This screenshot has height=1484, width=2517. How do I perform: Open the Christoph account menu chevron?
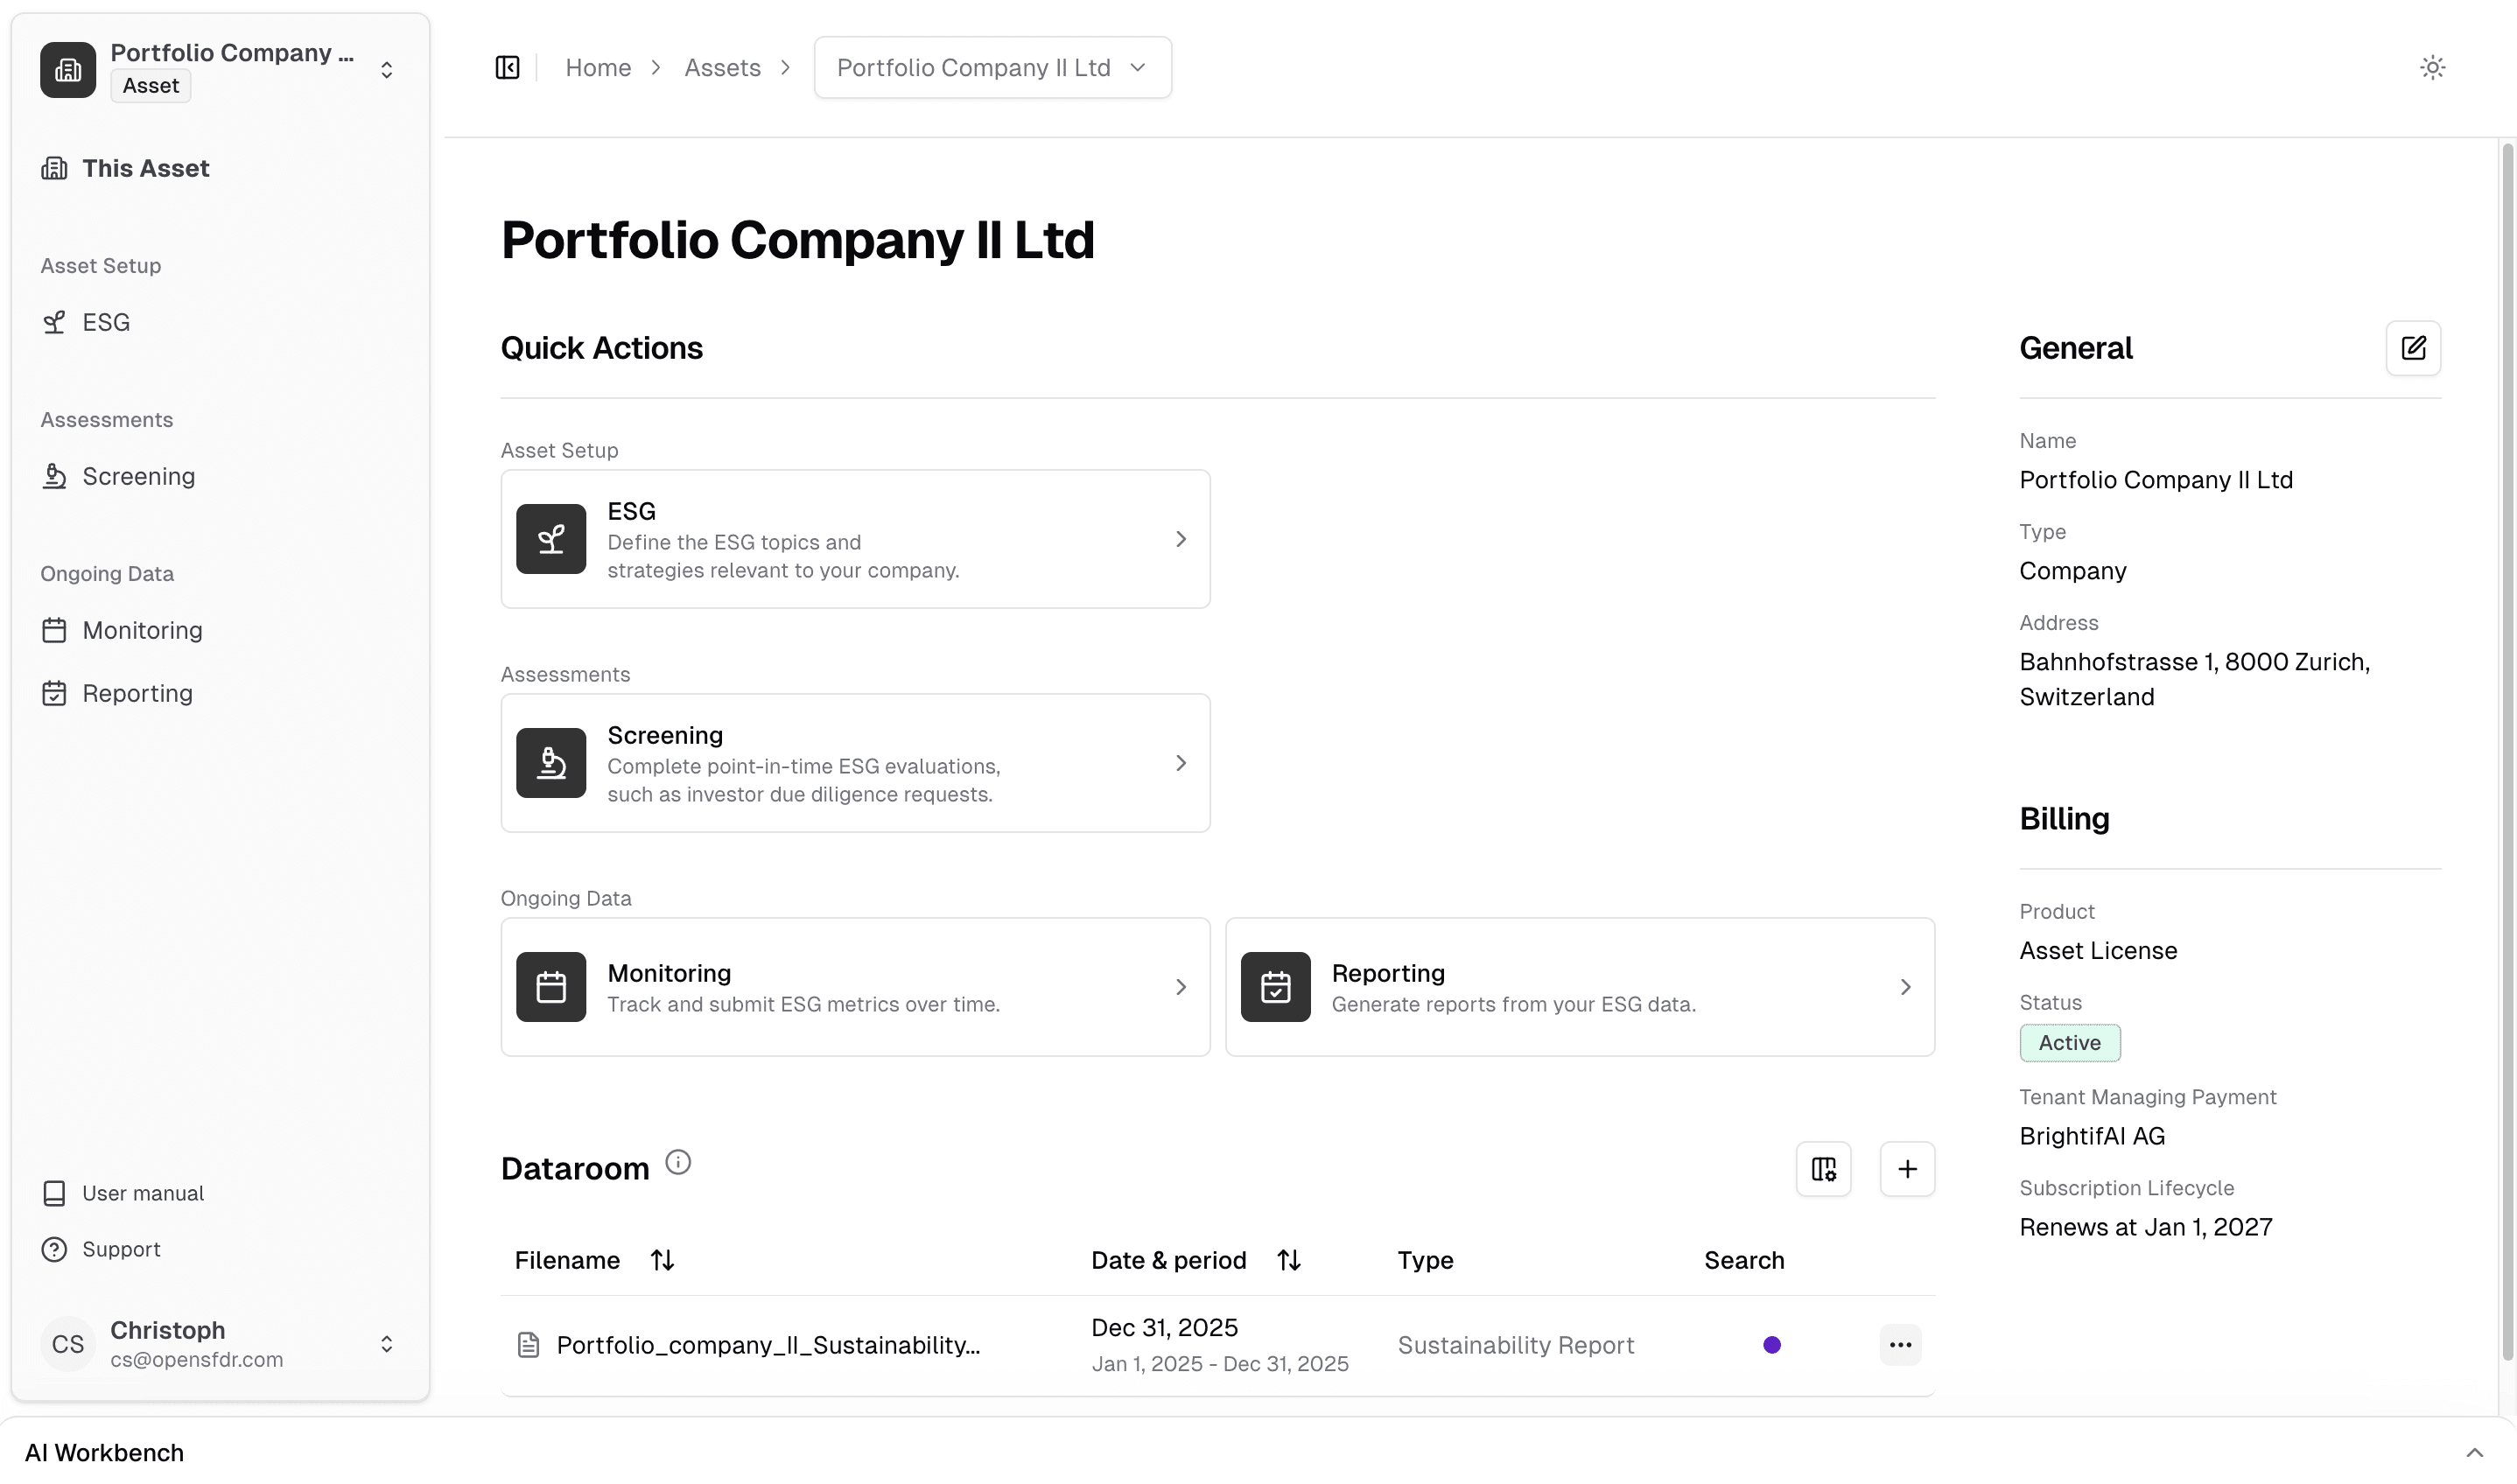coord(387,1344)
